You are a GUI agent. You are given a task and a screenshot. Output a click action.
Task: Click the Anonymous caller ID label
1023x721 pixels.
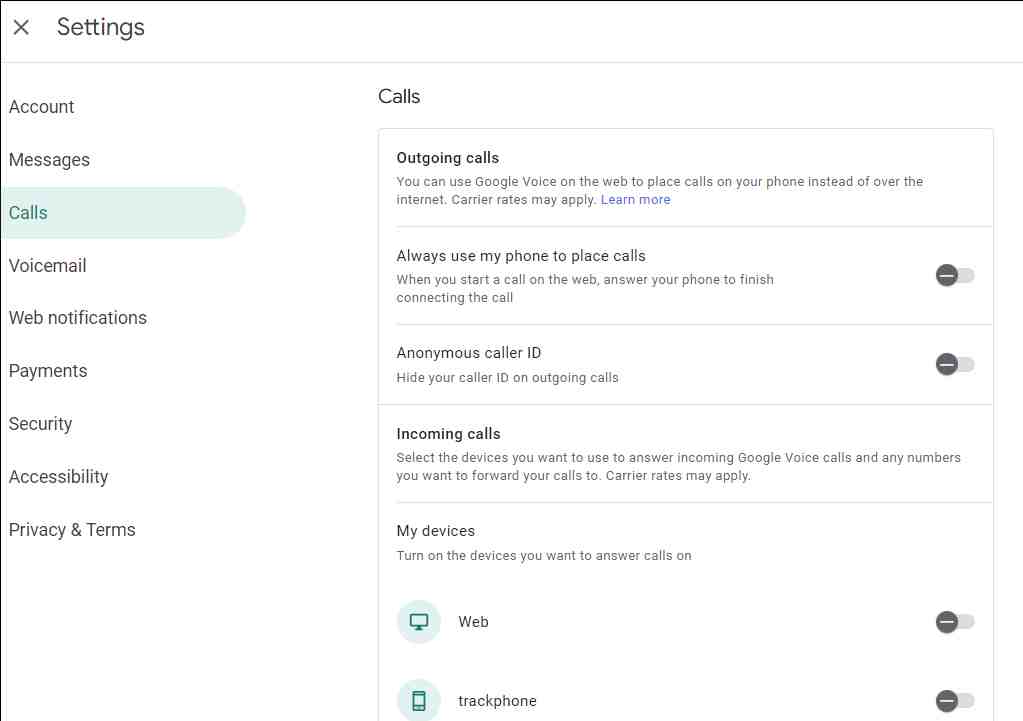(x=469, y=353)
